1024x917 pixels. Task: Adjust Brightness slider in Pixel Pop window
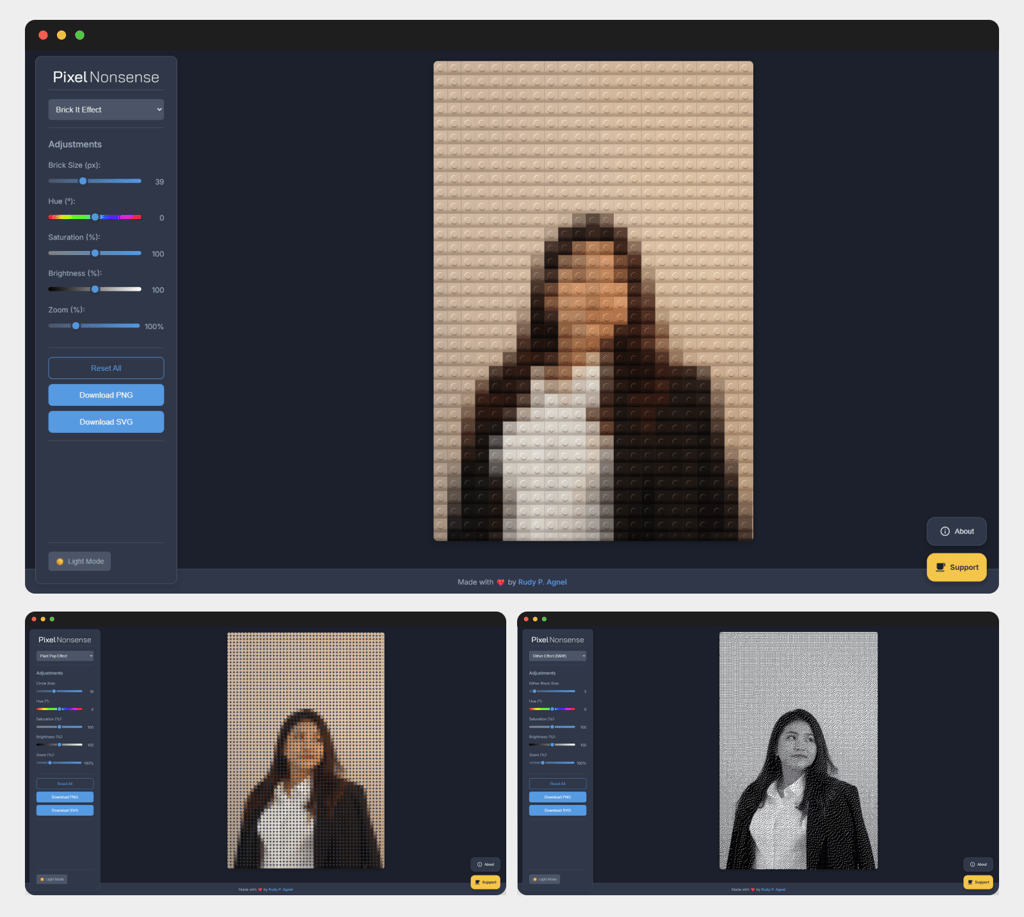pyautogui.click(x=59, y=745)
